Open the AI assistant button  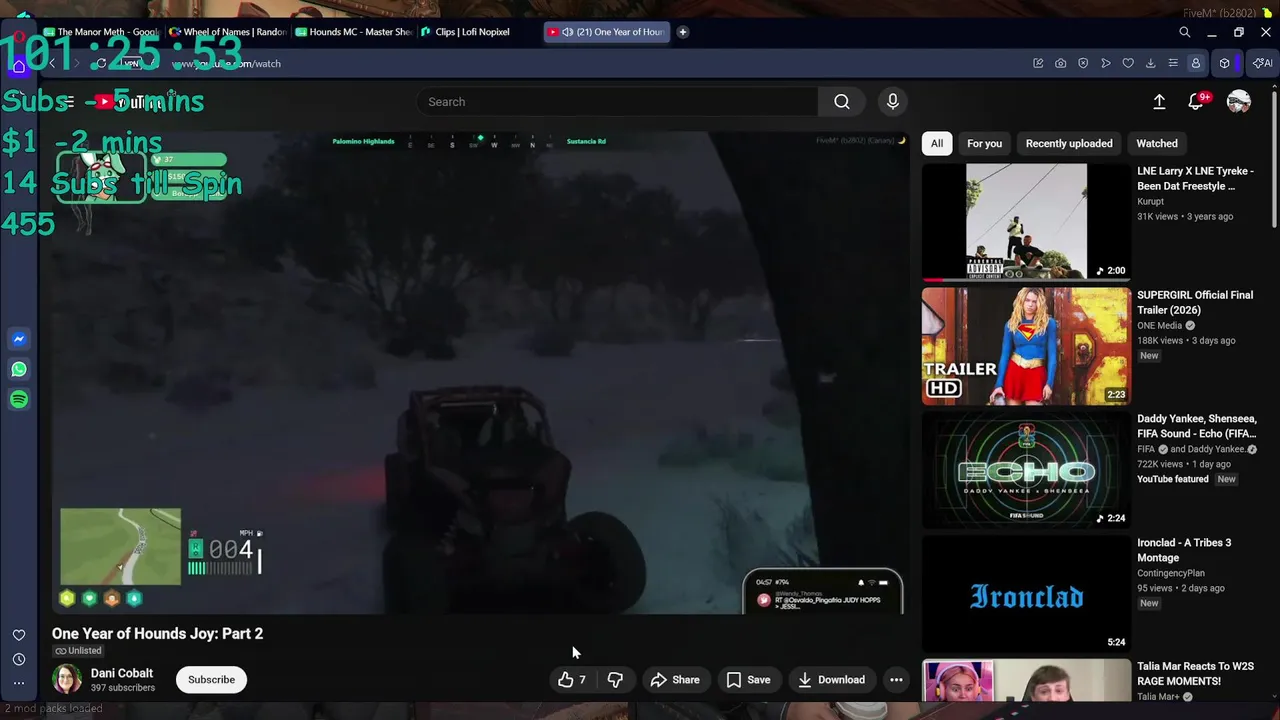(x=1262, y=63)
